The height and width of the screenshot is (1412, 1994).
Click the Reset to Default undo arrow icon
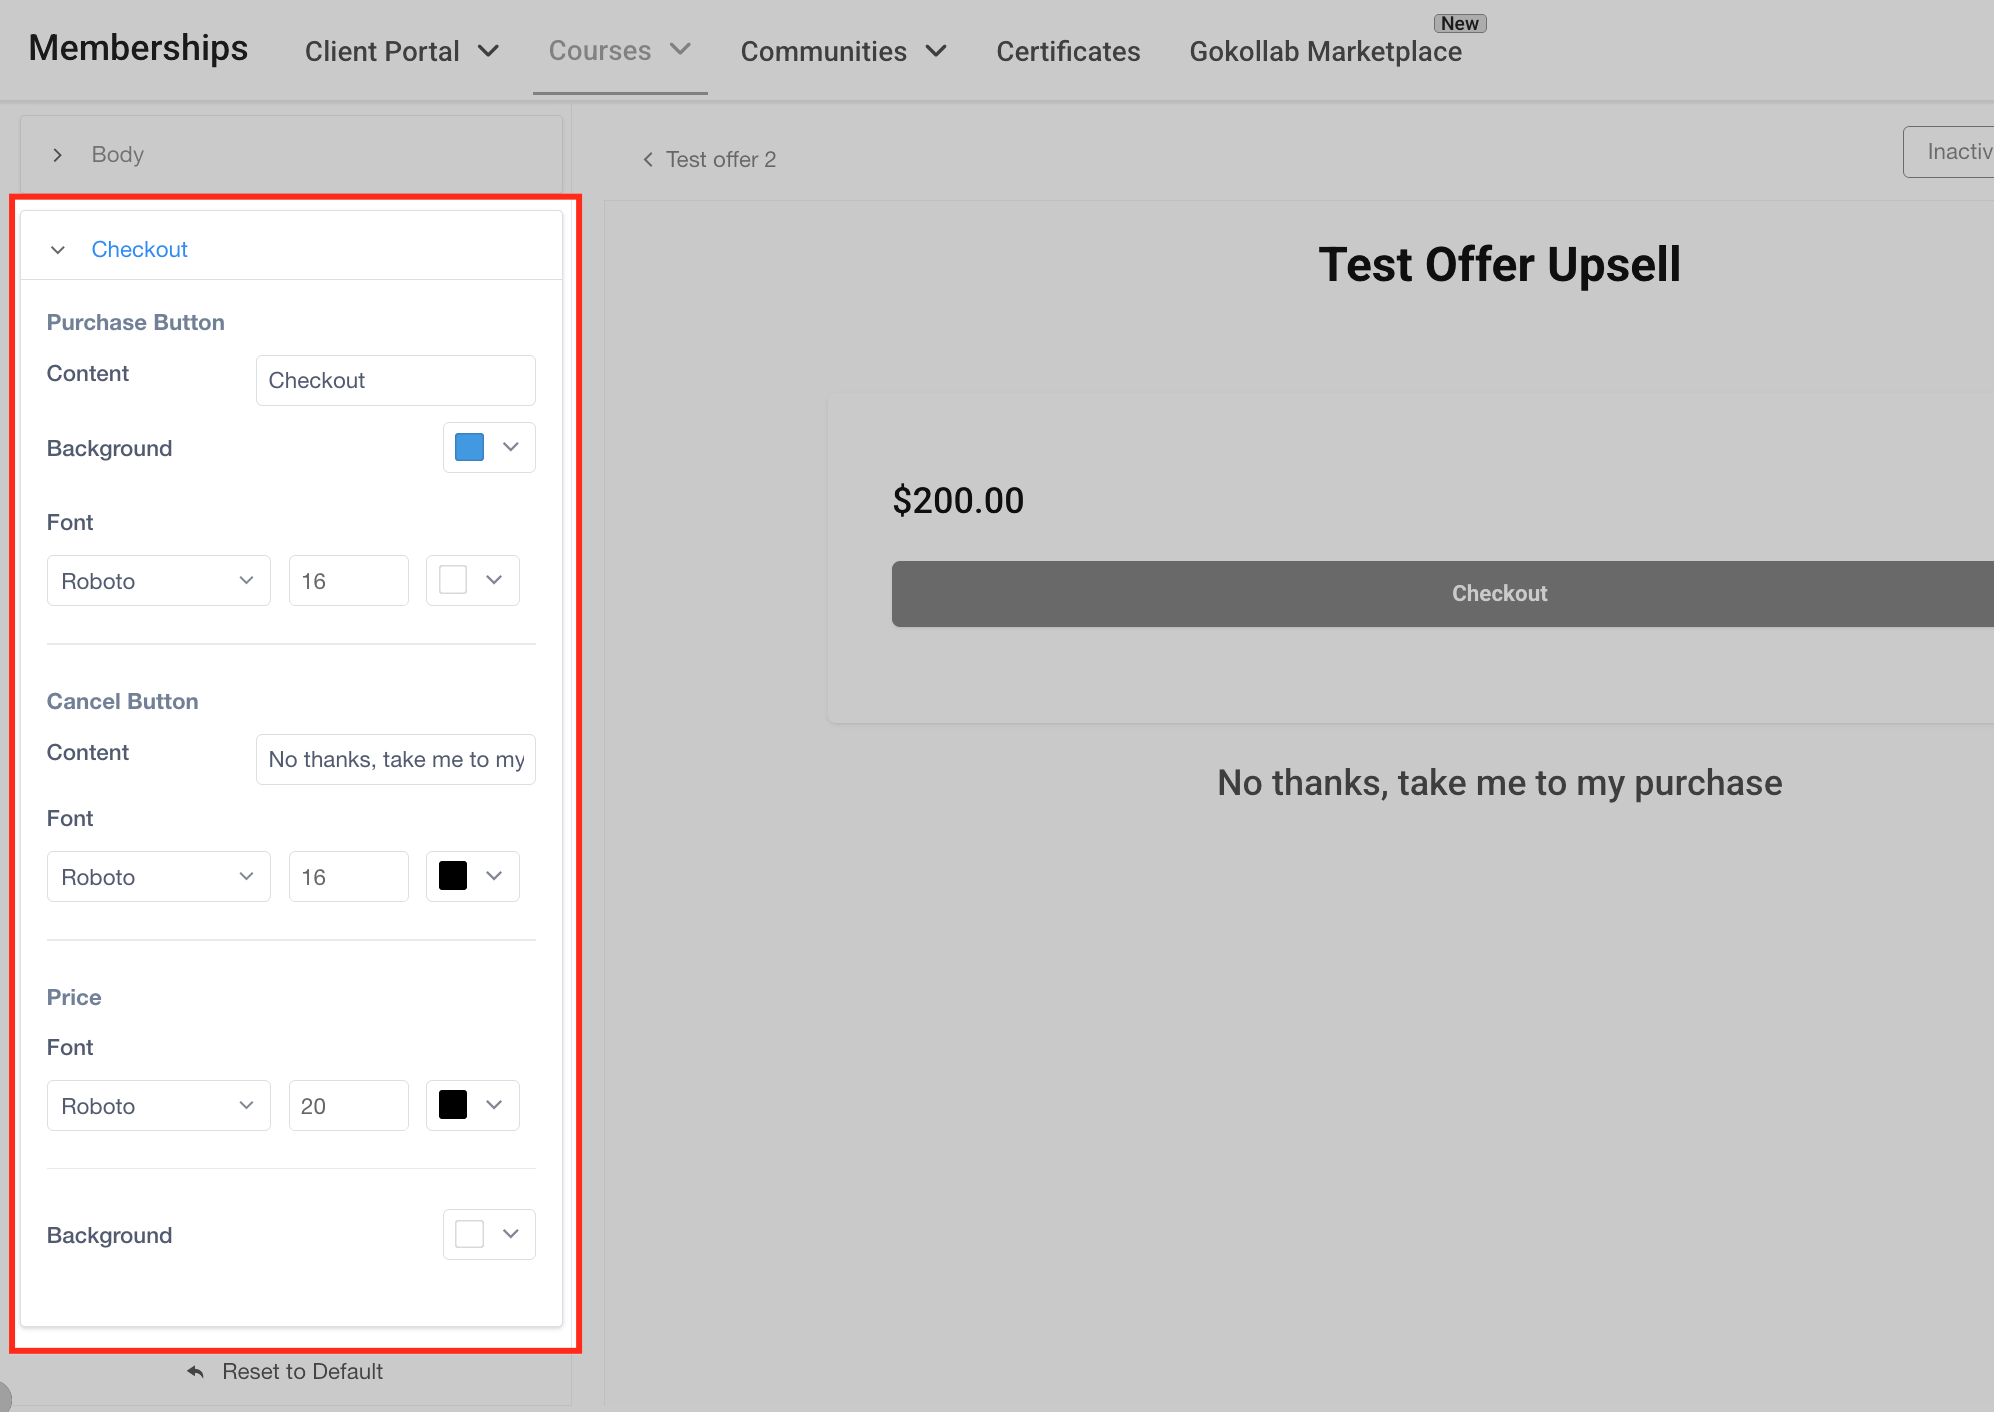pos(195,1372)
